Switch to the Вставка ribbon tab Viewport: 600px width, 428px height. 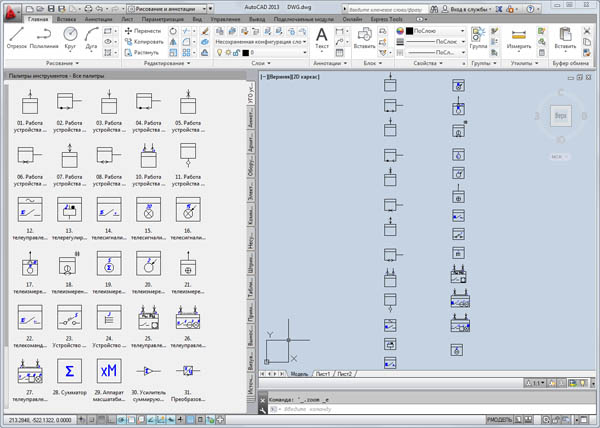tap(70, 19)
